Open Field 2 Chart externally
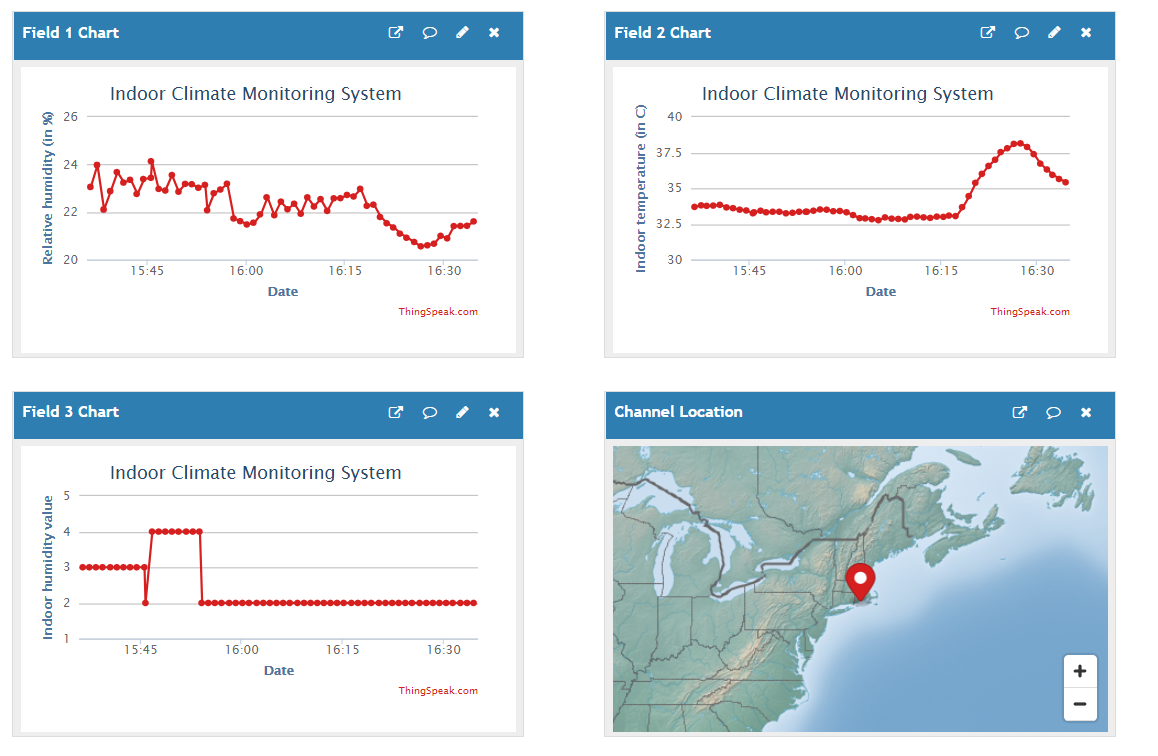 pos(987,32)
